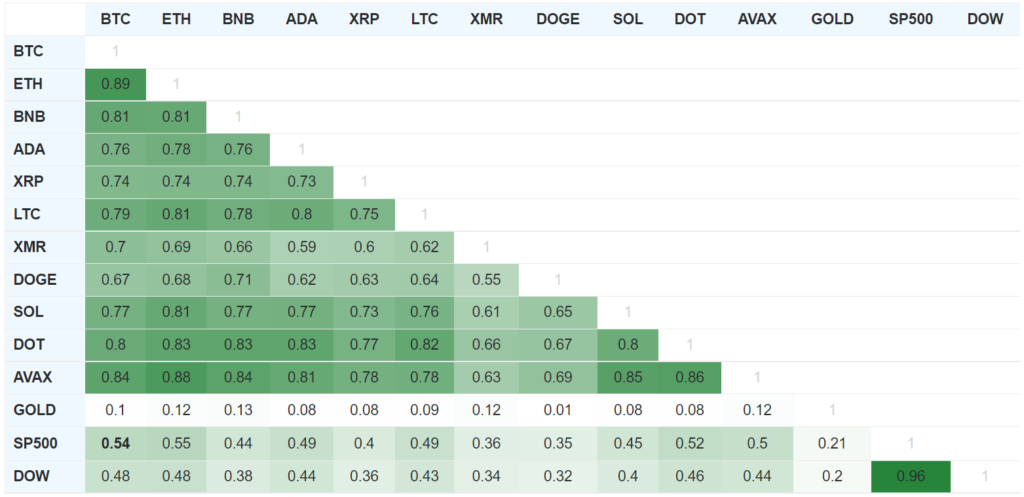Select the 0.89 ETH-BTC correlation cell
Viewport: 1024px width, 497px height.
tap(115, 84)
